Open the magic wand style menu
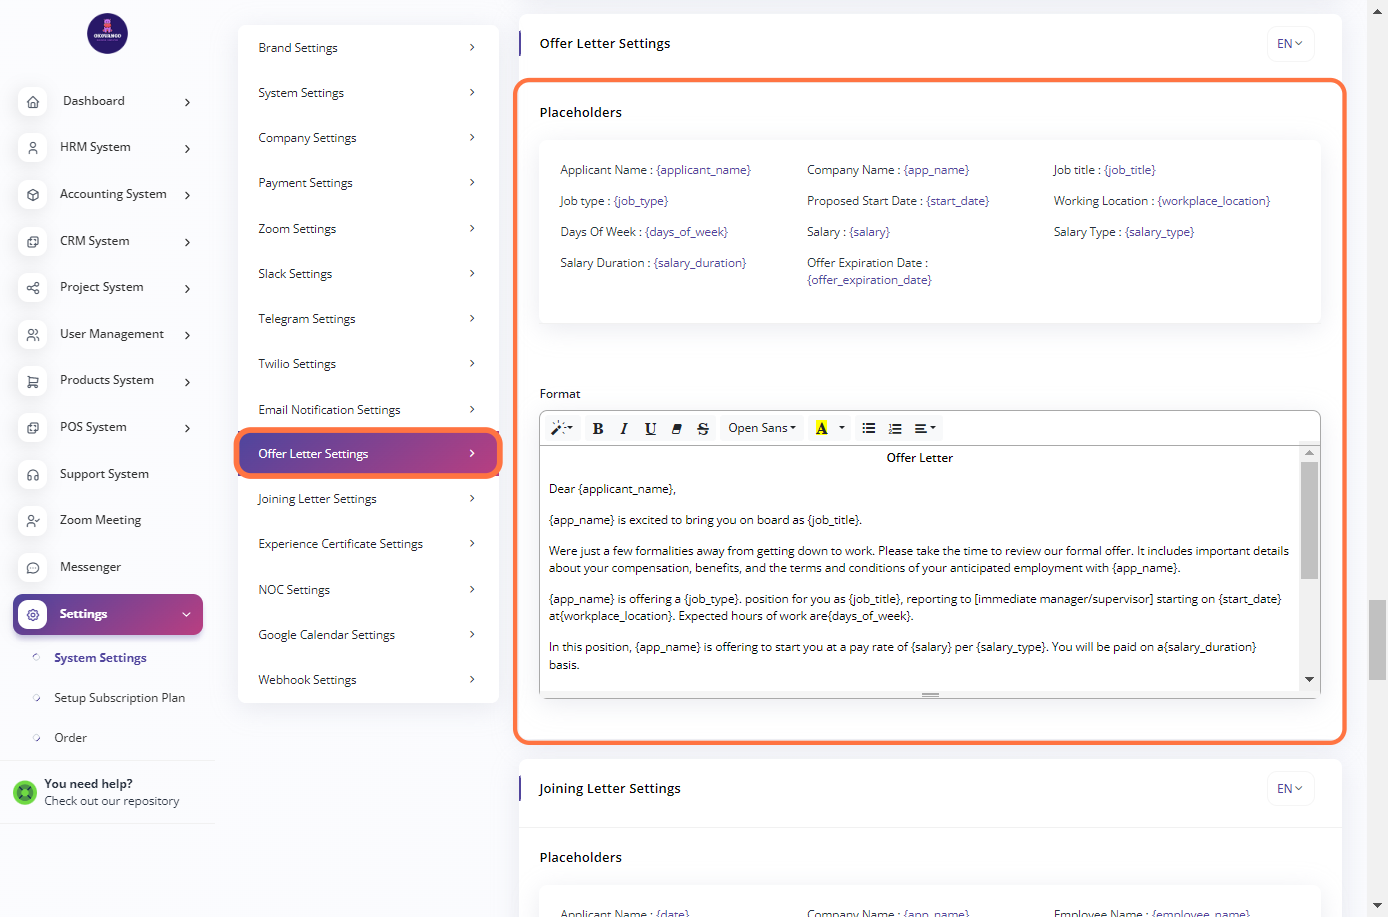Viewport: 1388px width, 917px height. tap(561, 428)
